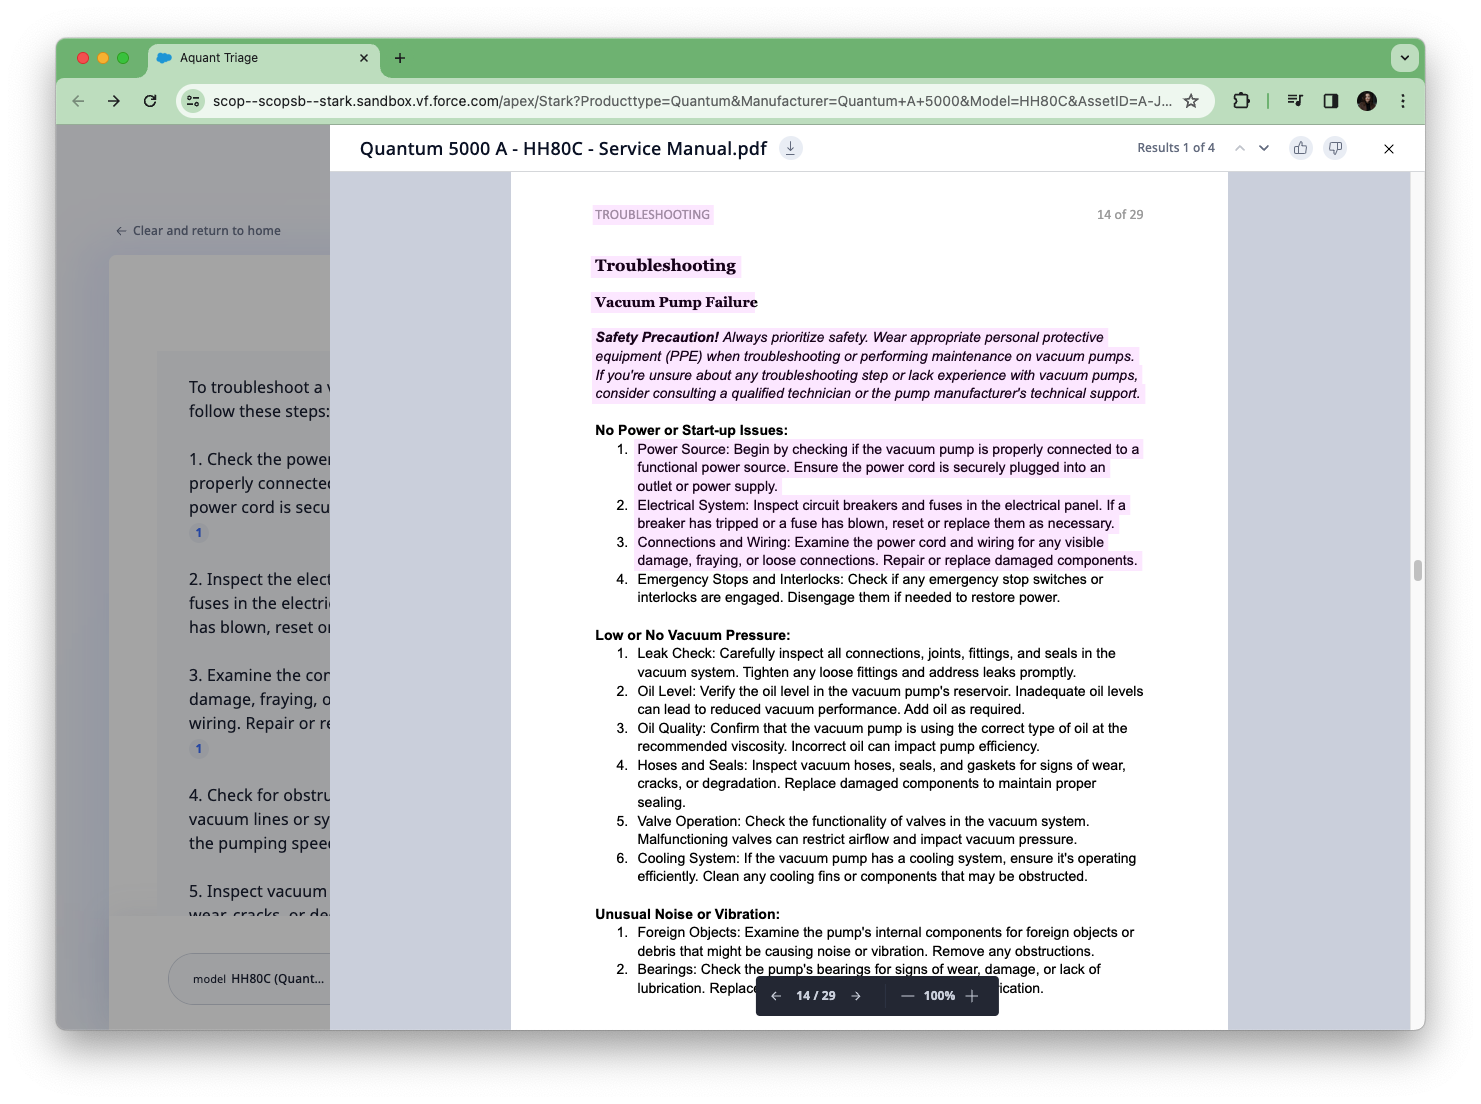This screenshot has height=1104, width=1481.
Task: Open the tab search dropdown
Action: (1404, 58)
